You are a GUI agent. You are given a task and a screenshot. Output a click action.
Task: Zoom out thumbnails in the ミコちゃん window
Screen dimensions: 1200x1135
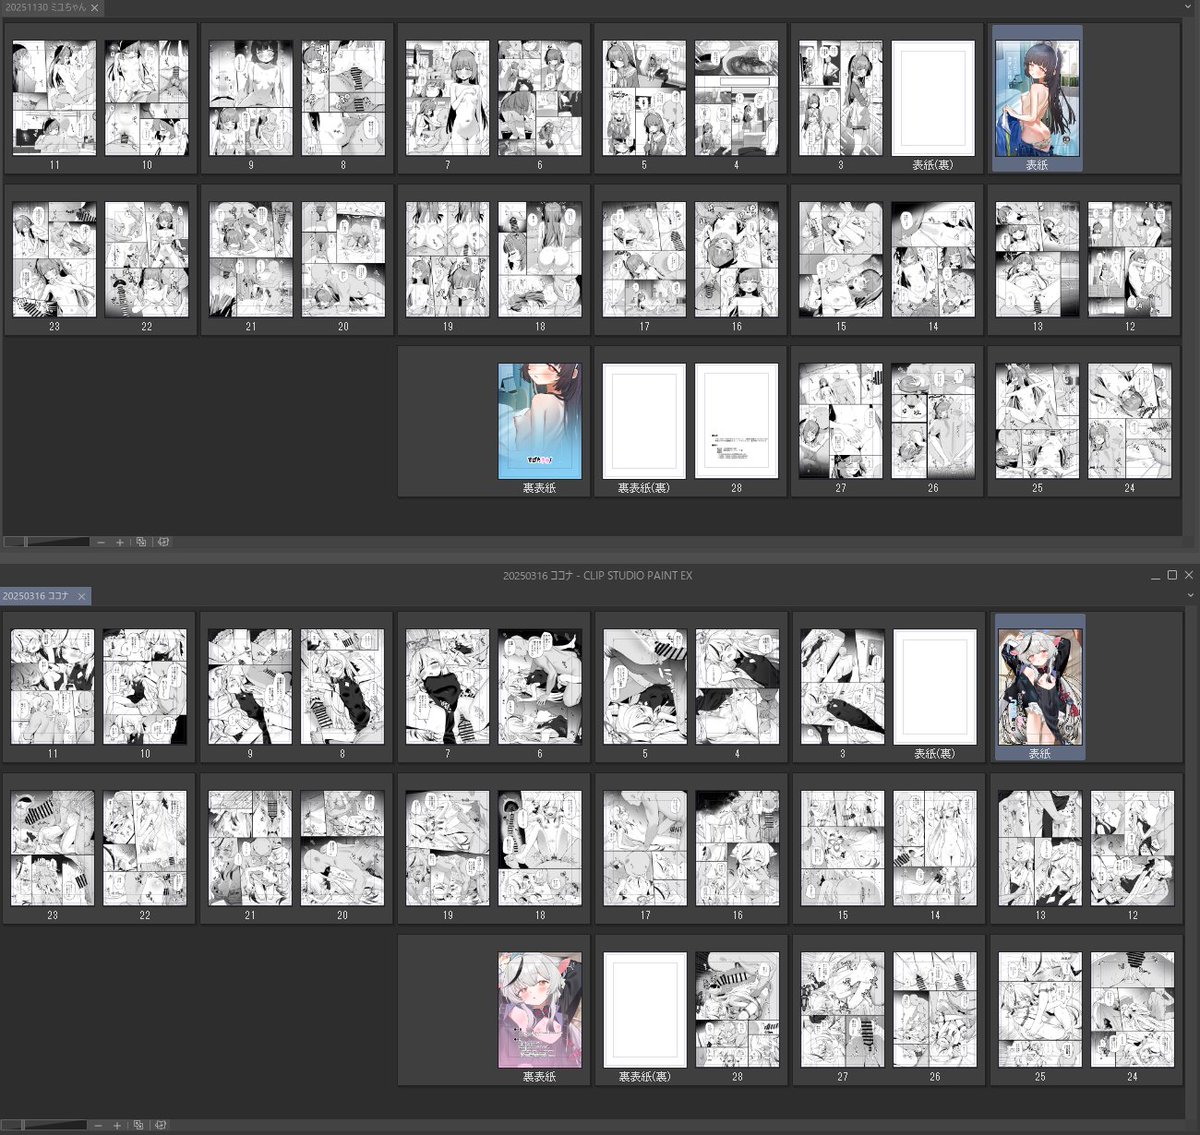(x=100, y=542)
